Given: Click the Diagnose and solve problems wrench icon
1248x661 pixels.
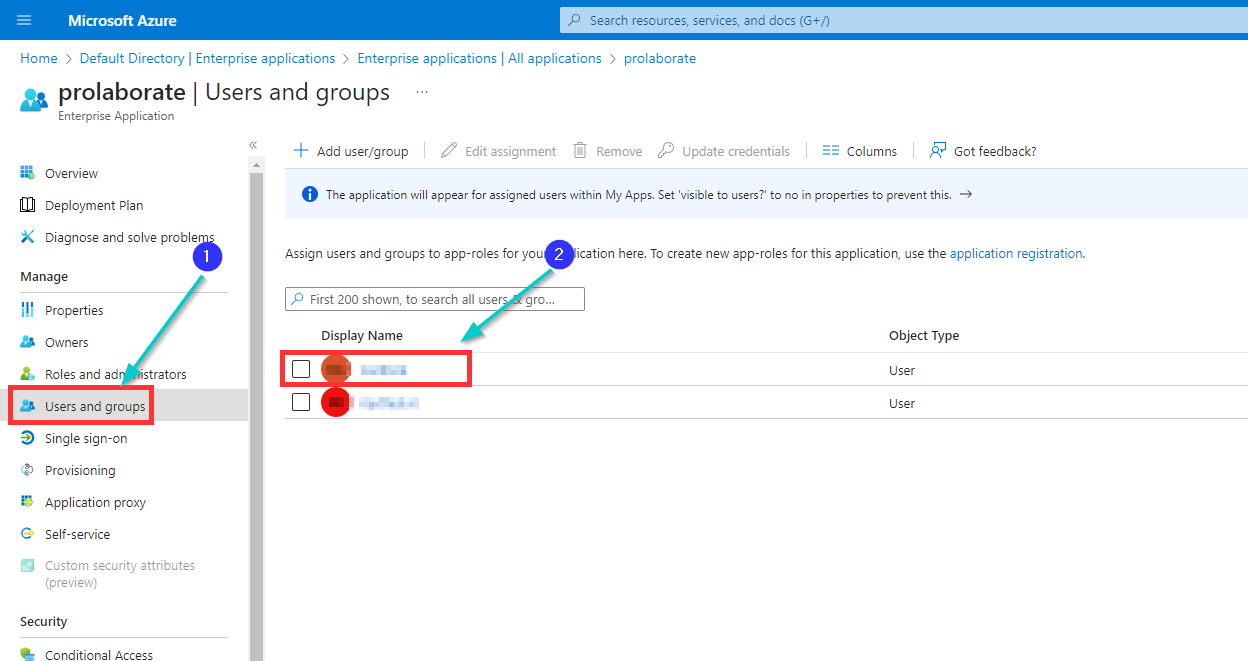Looking at the screenshot, I should point(27,237).
